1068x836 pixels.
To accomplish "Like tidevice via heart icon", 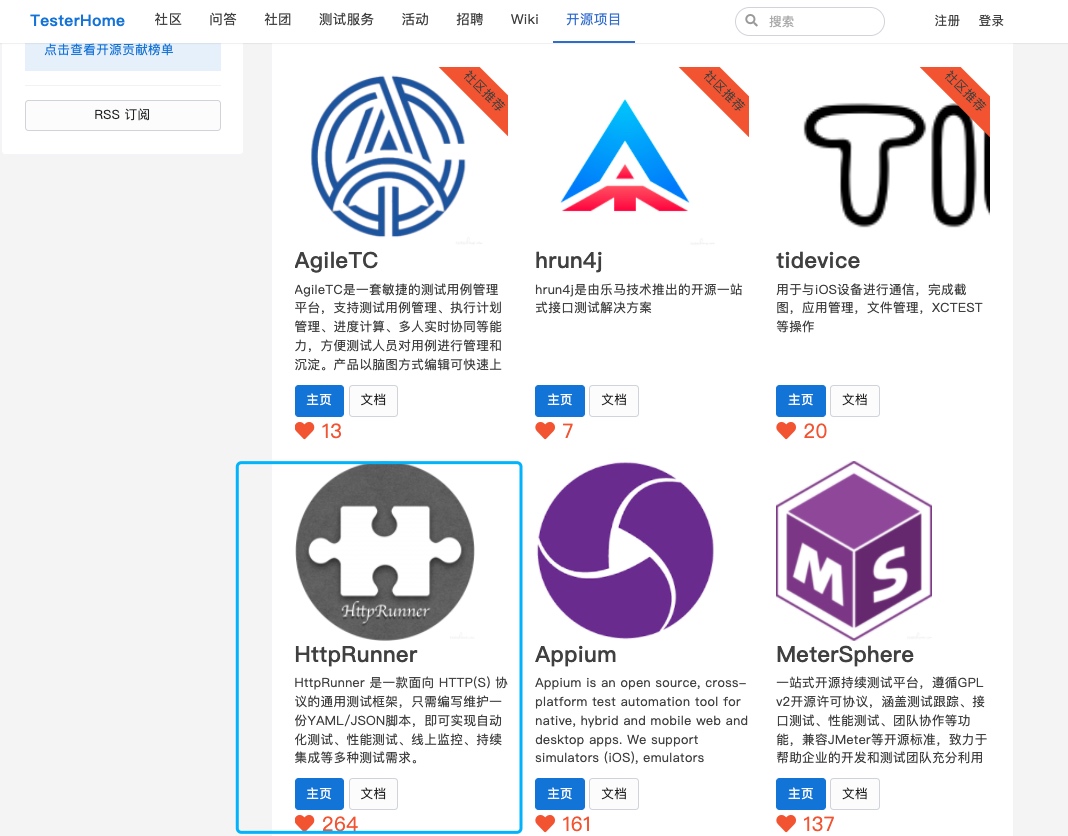I will tap(786, 431).
